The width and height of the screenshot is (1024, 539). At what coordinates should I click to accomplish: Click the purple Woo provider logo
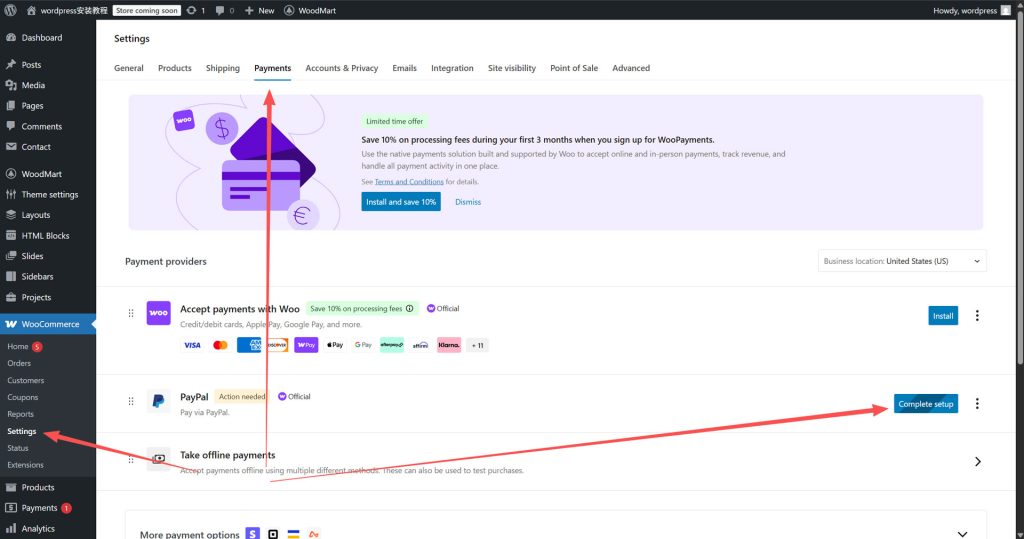158,313
